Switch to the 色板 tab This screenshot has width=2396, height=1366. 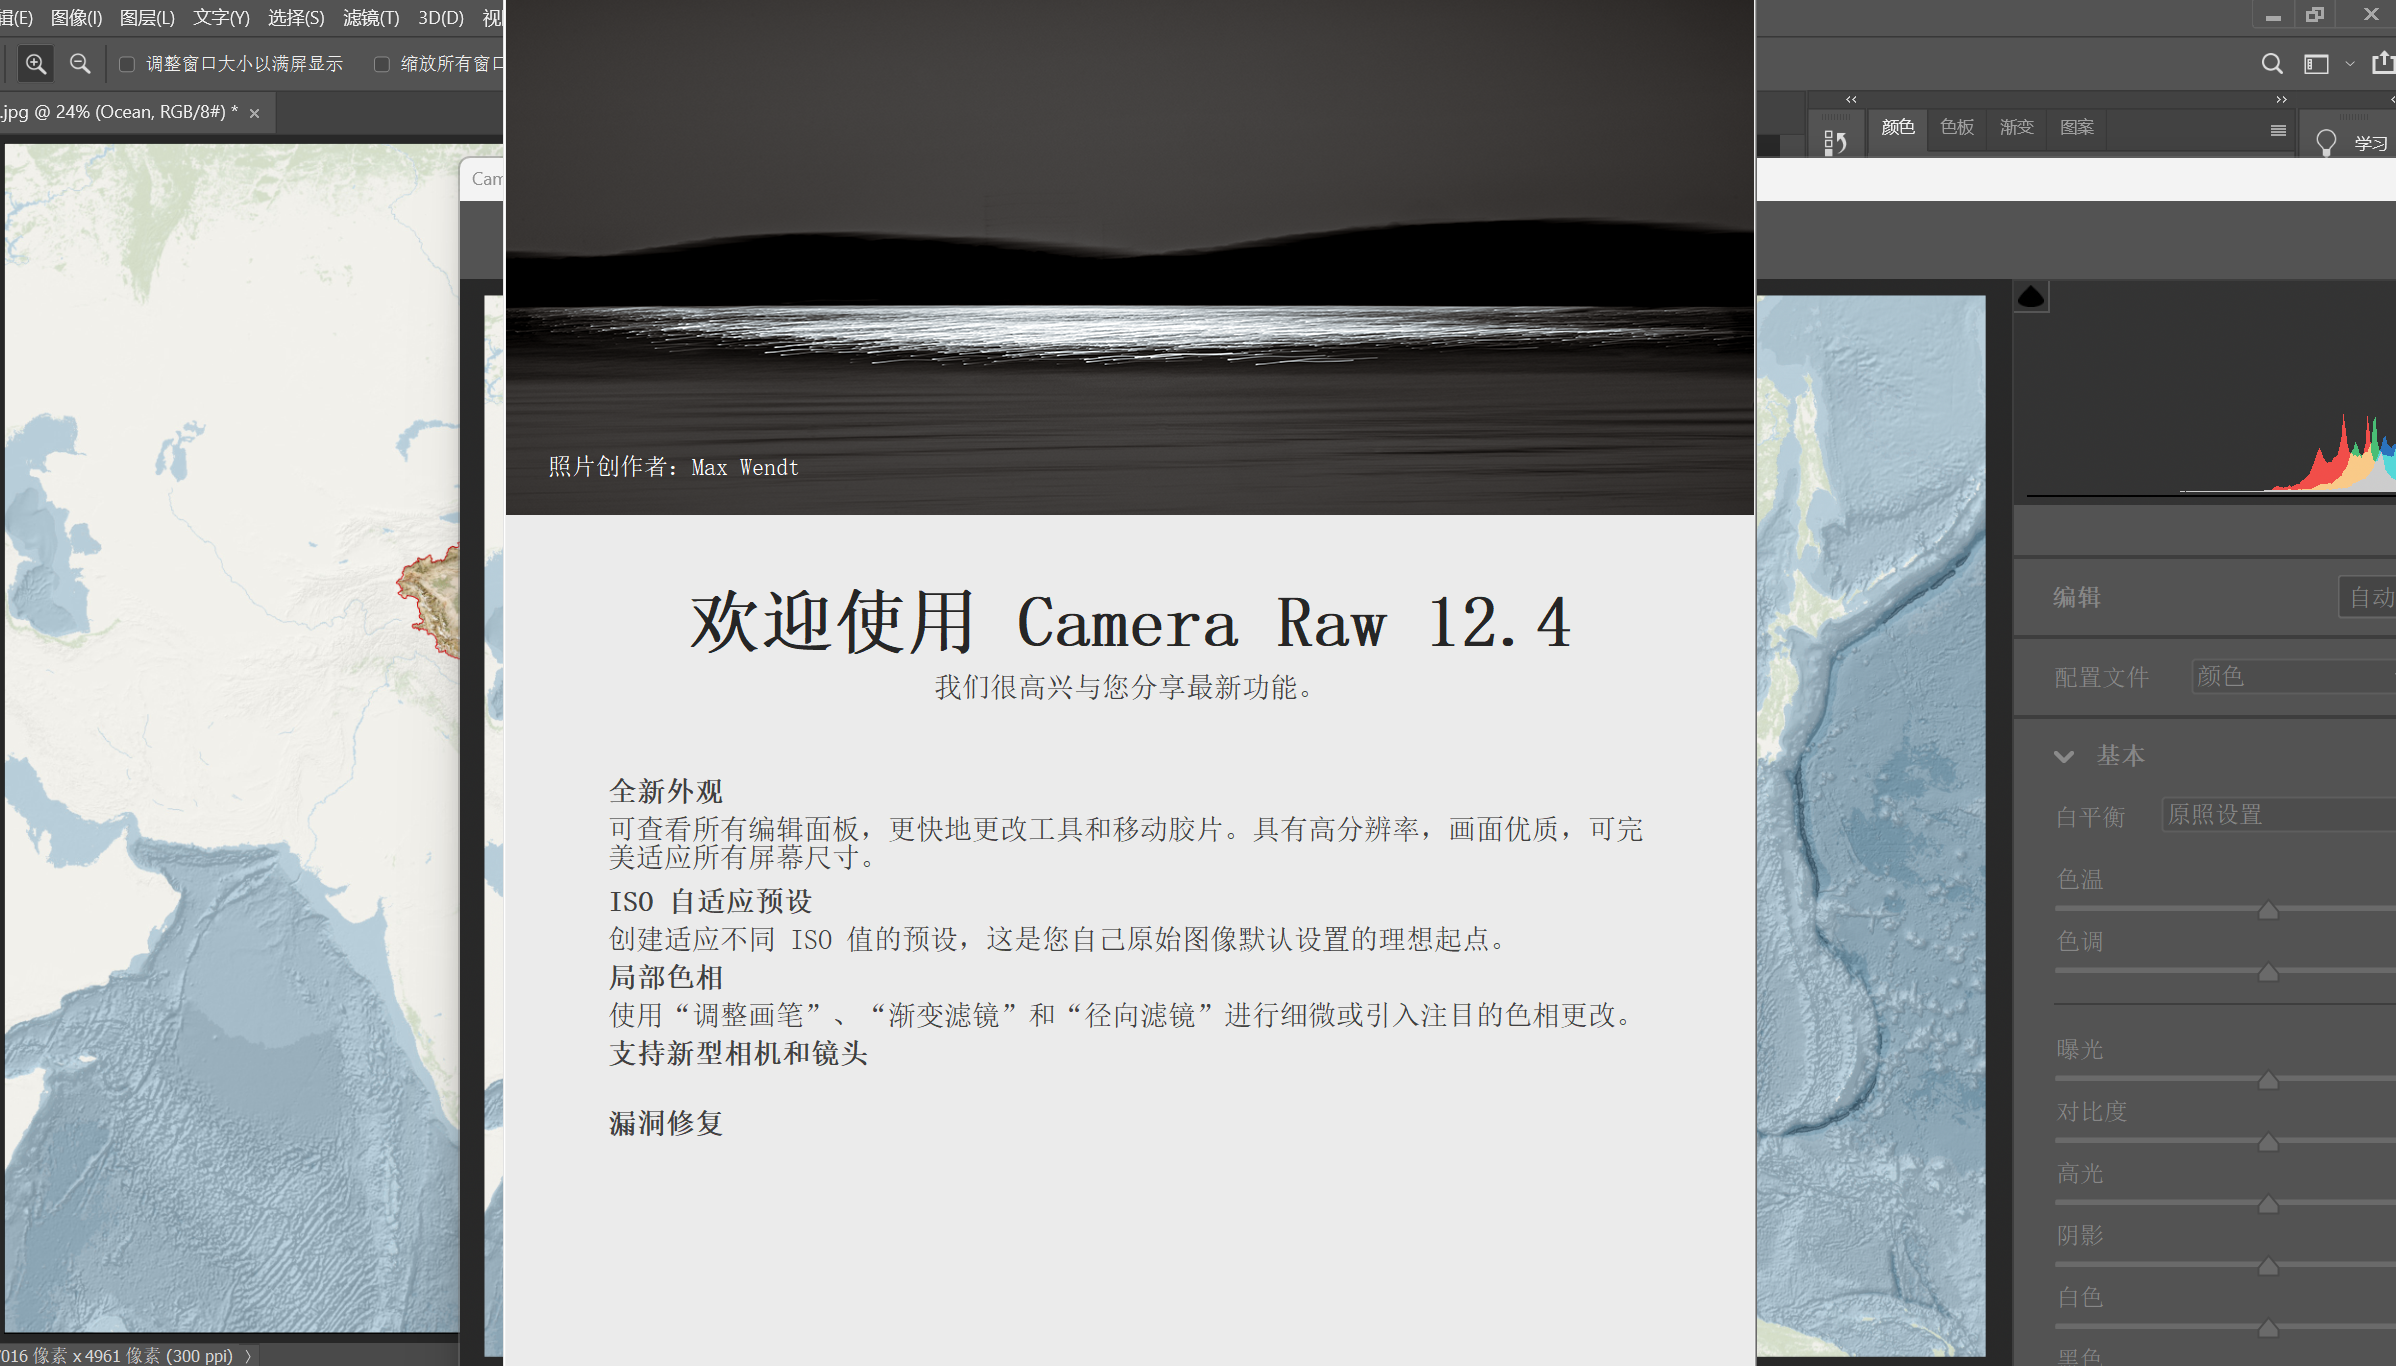(x=1957, y=127)
